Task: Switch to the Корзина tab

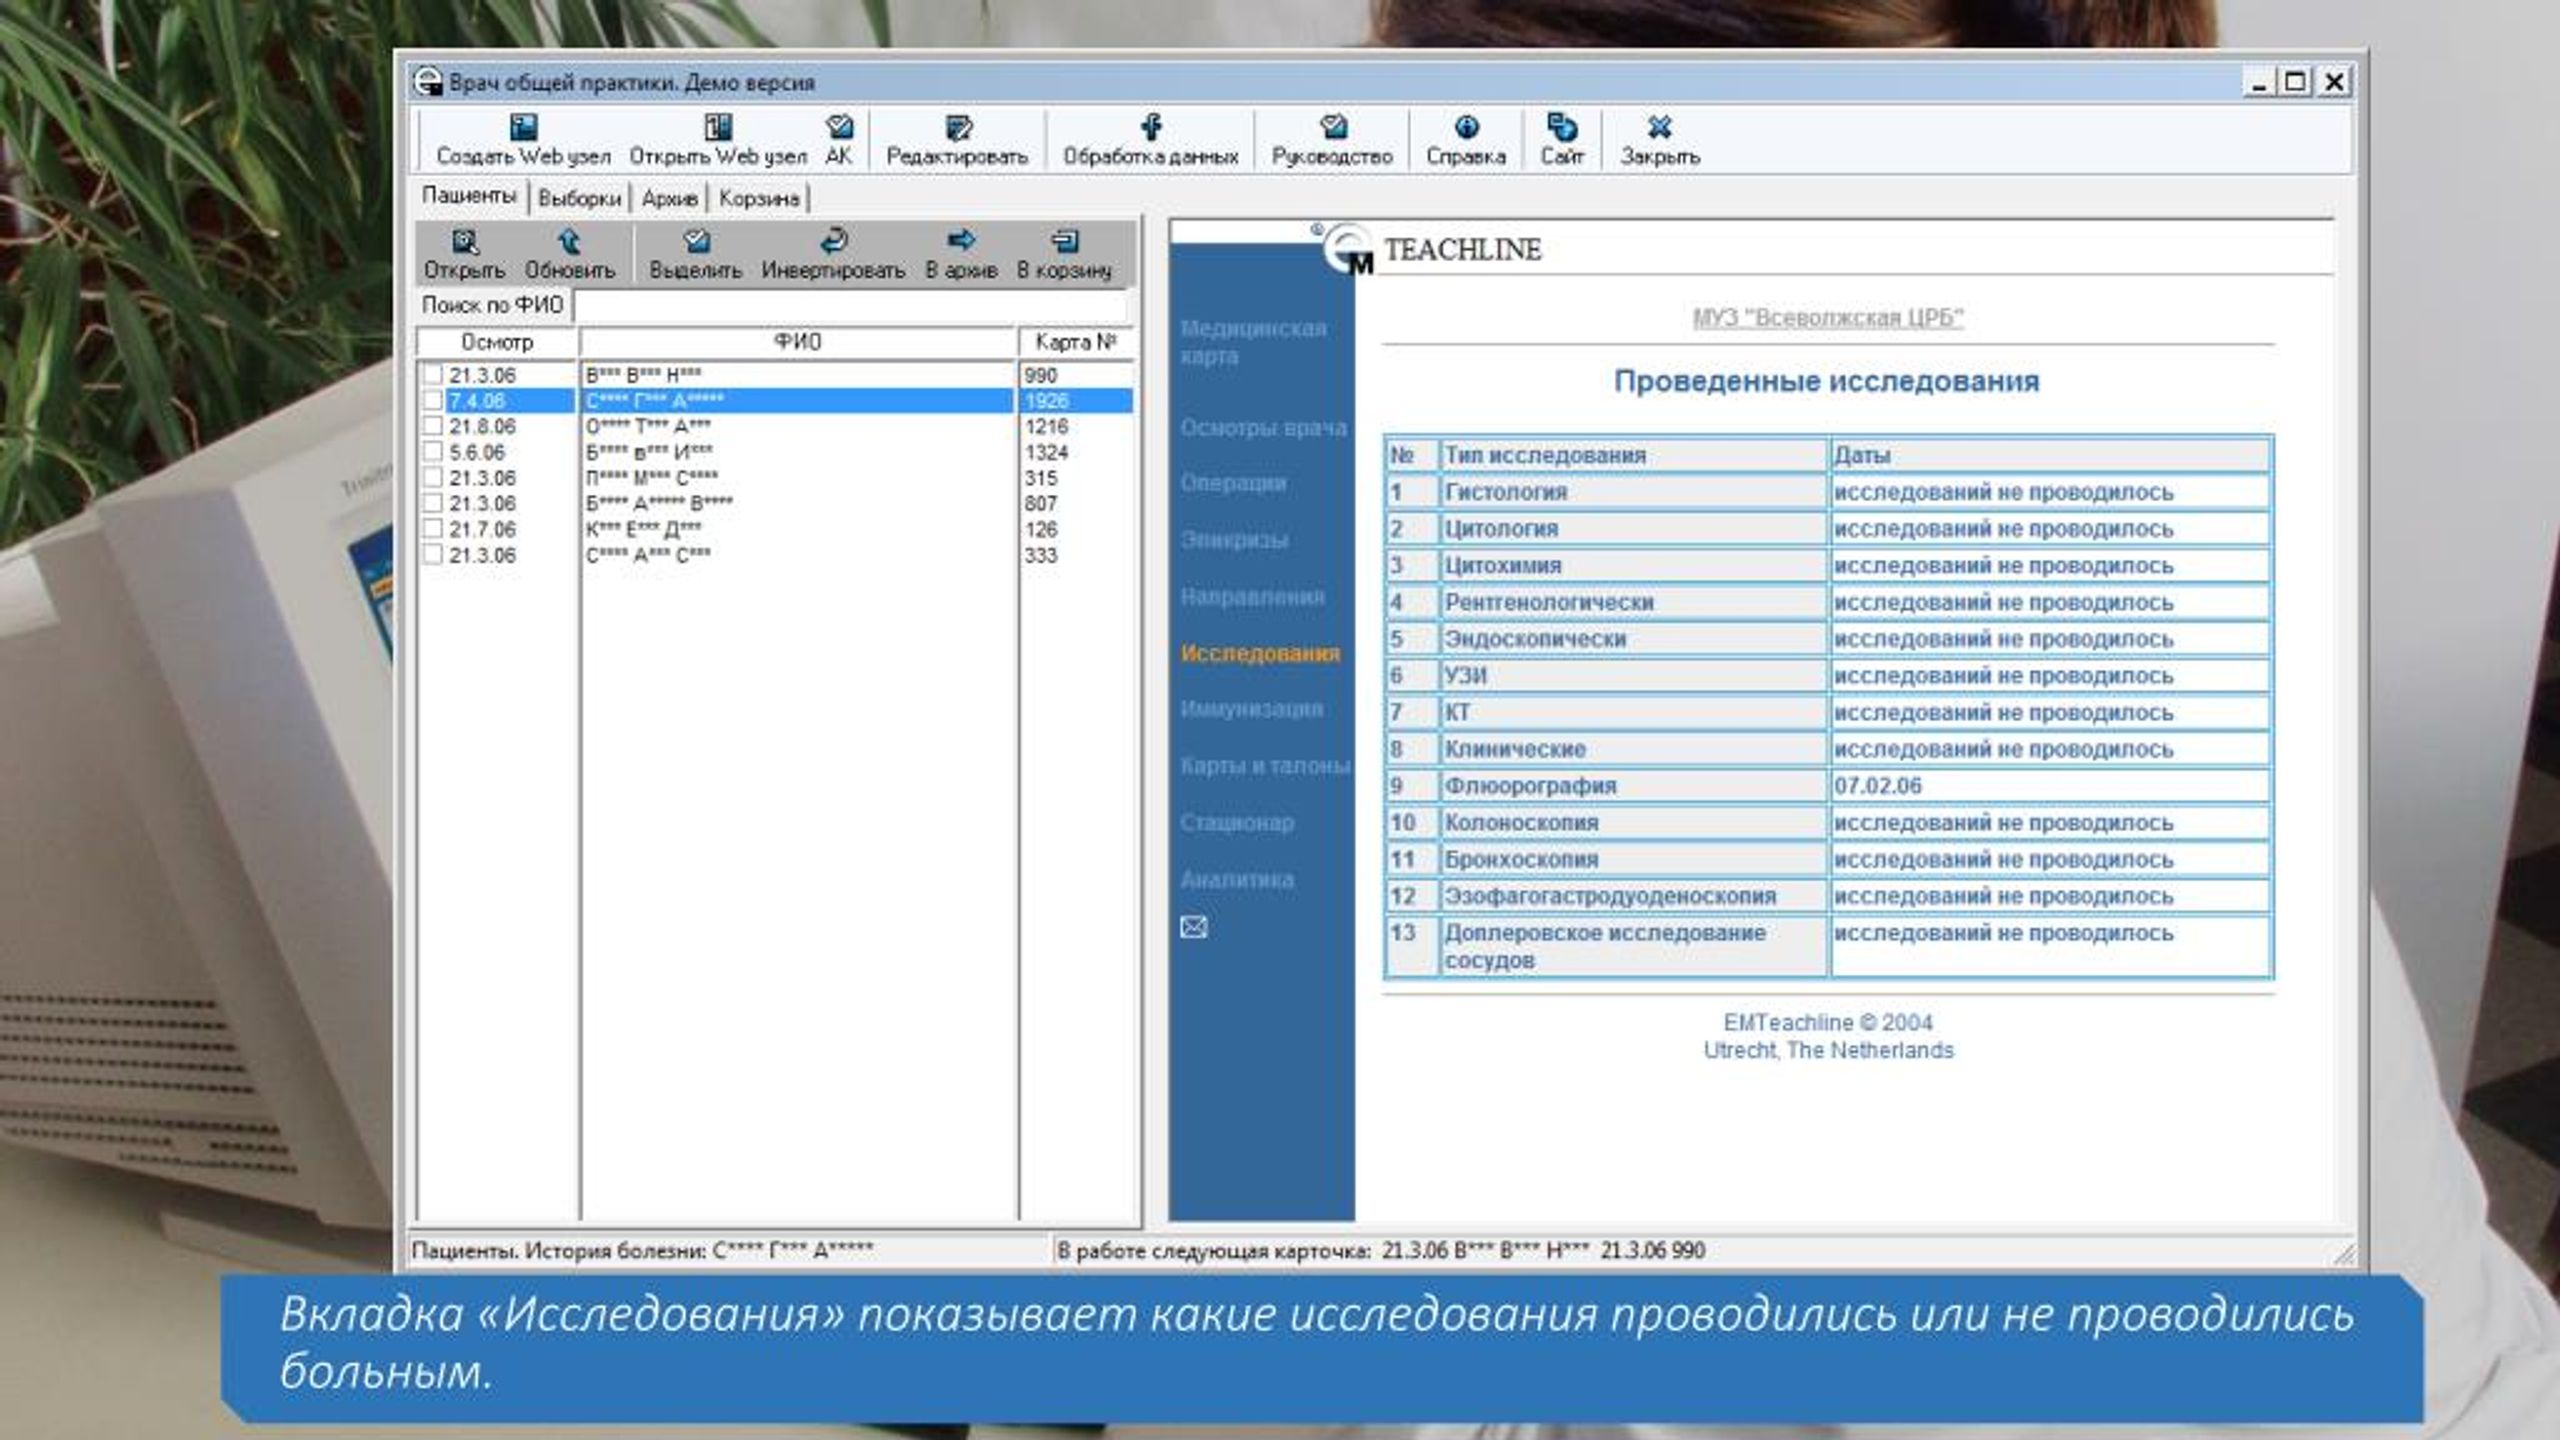Action: click(759, 198)
